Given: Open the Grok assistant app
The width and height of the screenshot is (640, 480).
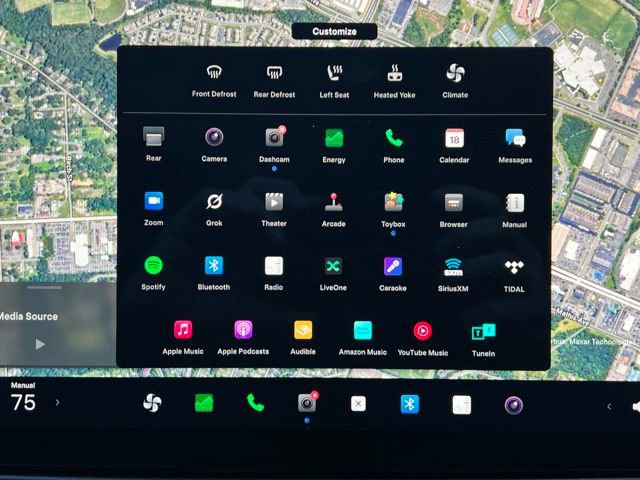Looking at the screenshot, I should (x=214, y=201).
